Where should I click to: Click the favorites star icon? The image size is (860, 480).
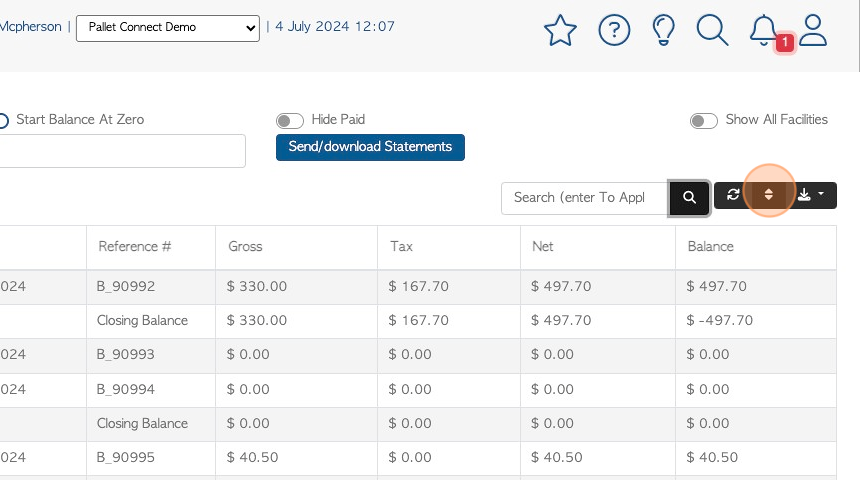click(560, 30)
